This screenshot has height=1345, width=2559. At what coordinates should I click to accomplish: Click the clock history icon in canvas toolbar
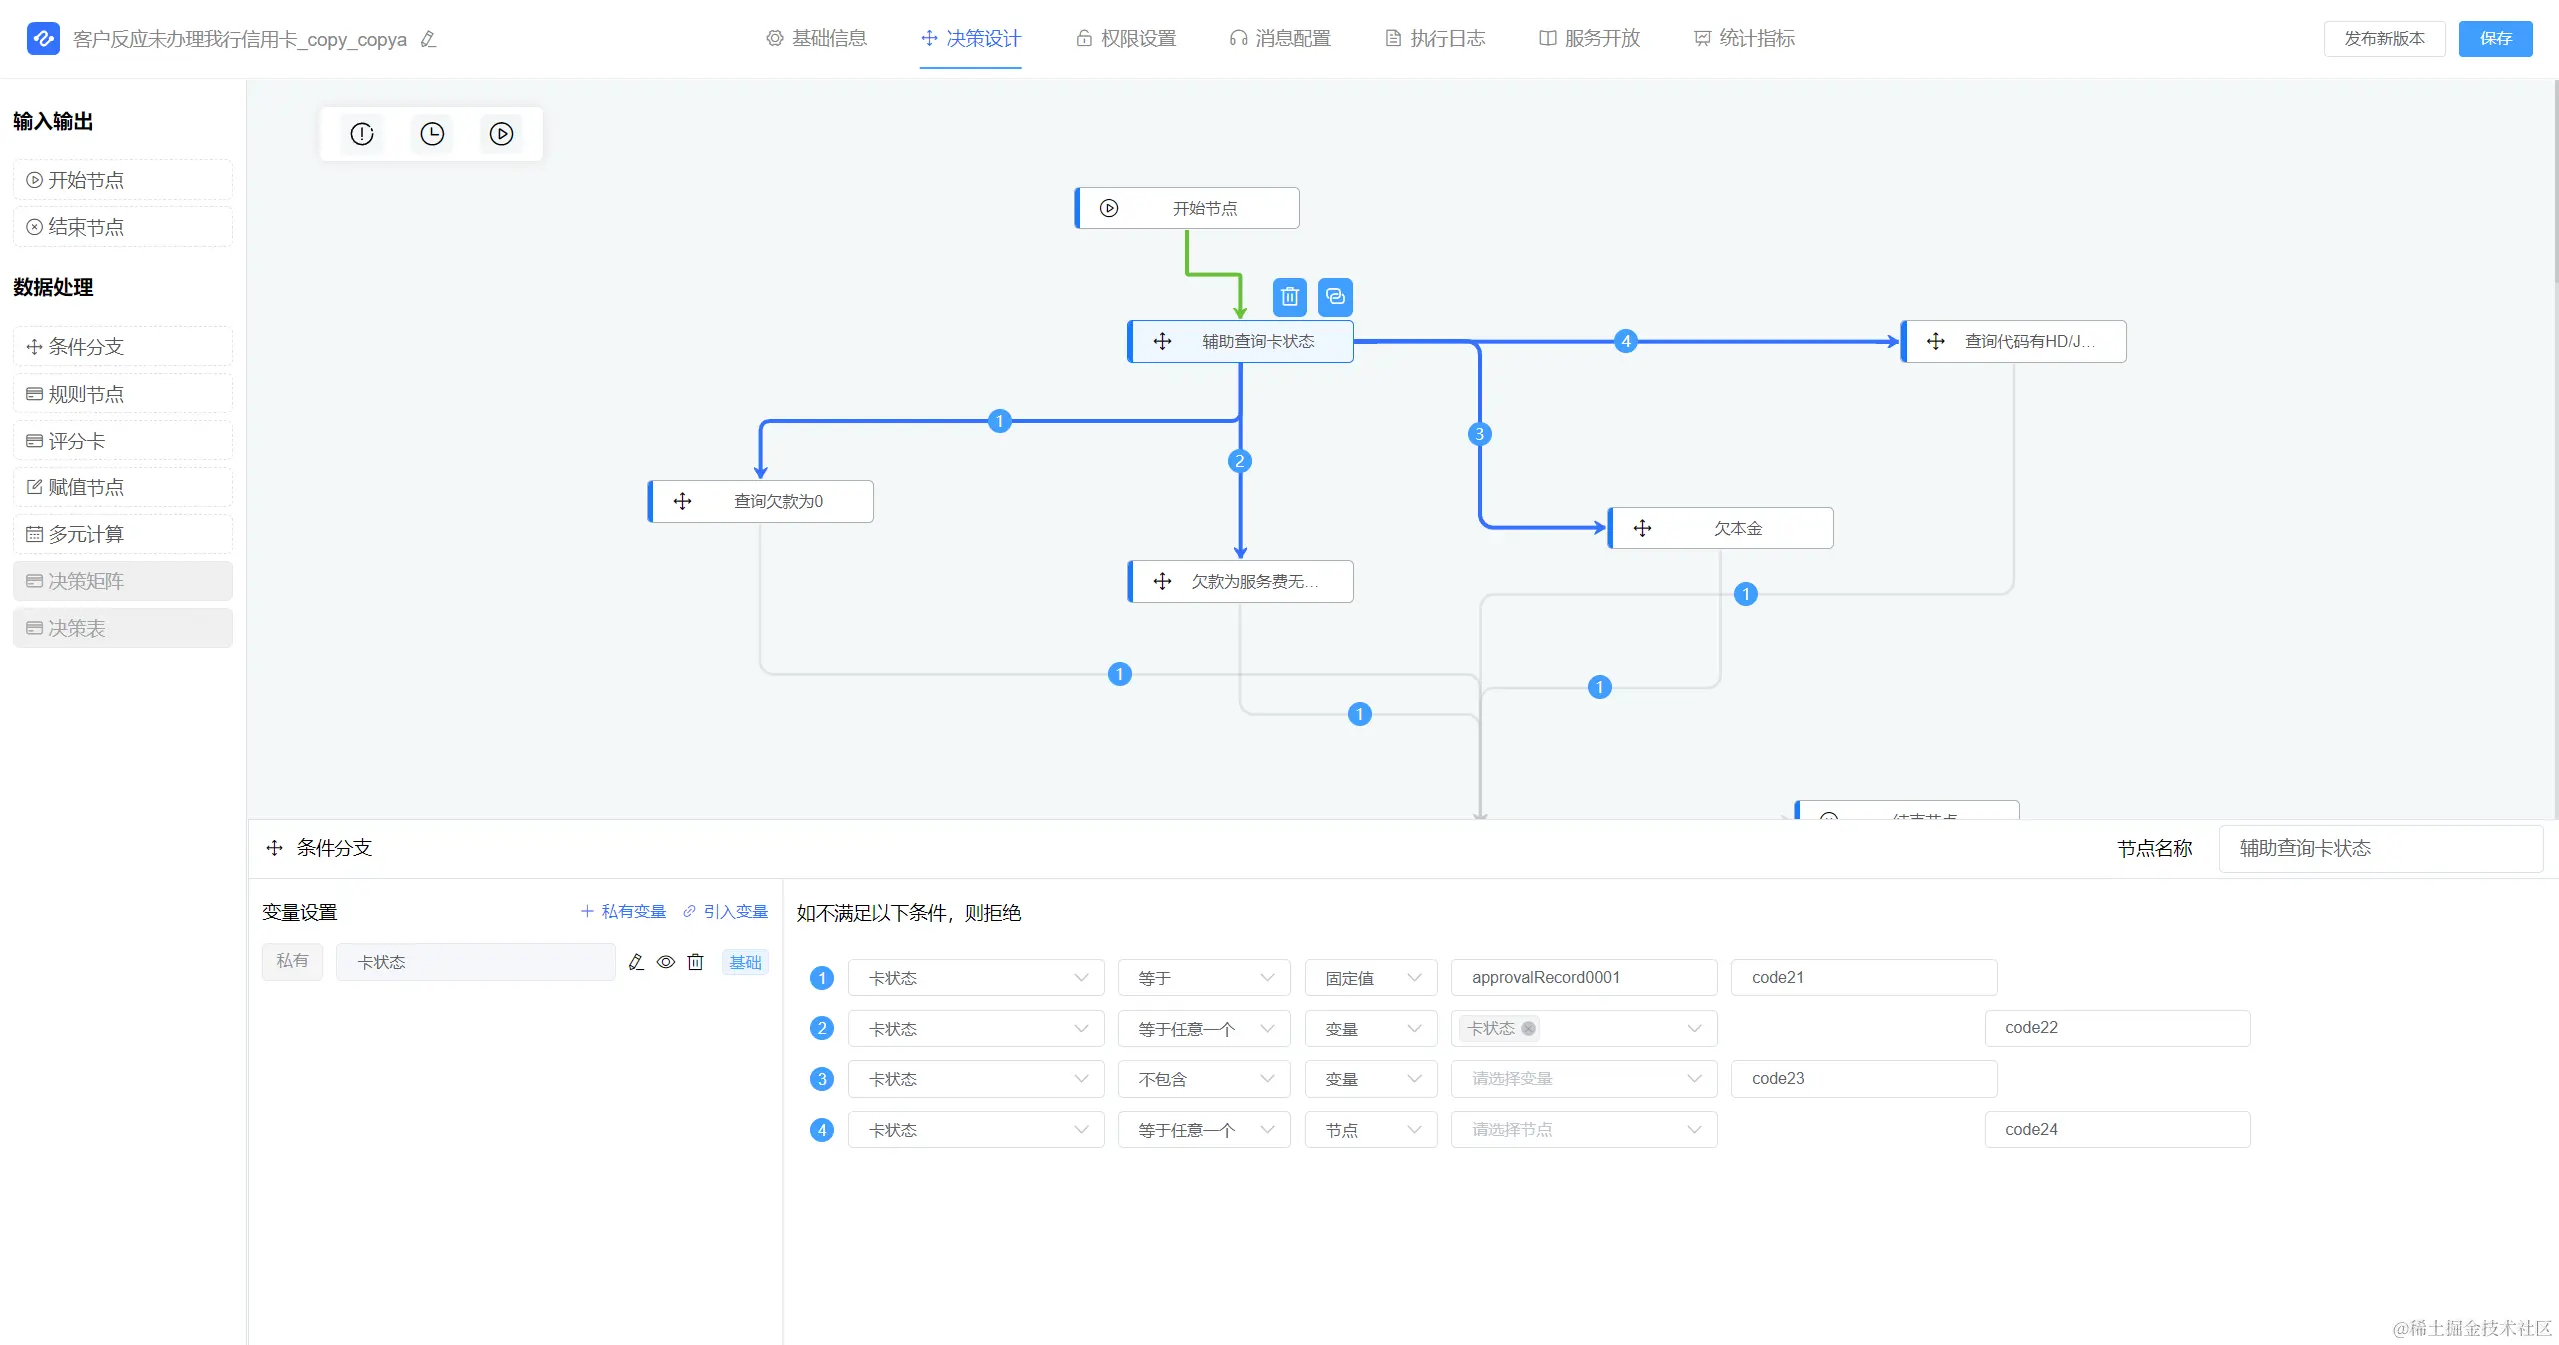[432, 134]
